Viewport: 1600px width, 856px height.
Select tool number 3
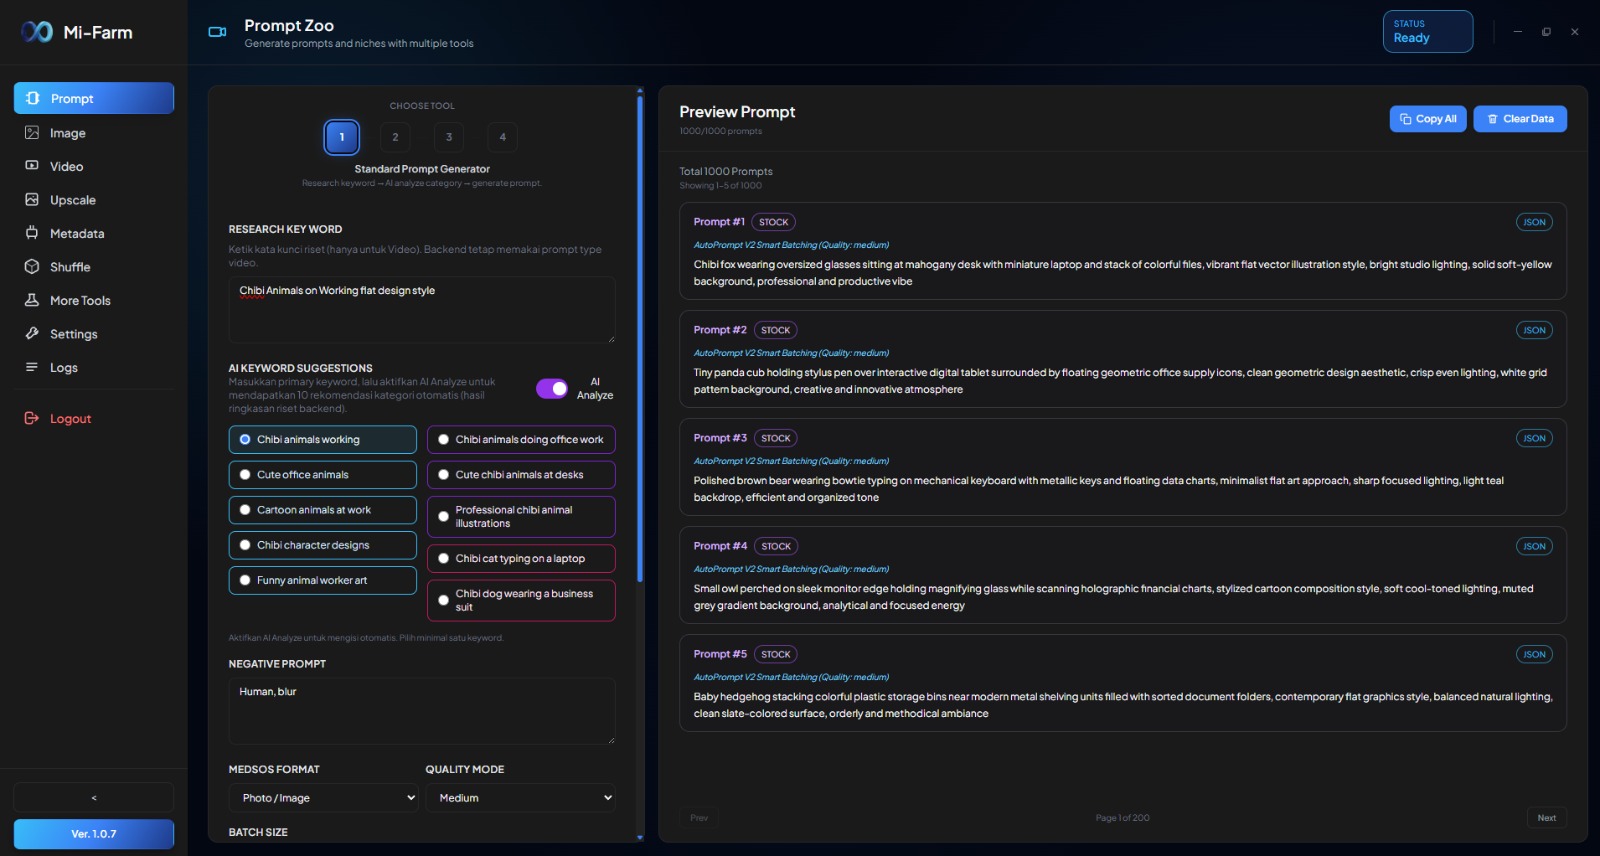click(449, 137)
